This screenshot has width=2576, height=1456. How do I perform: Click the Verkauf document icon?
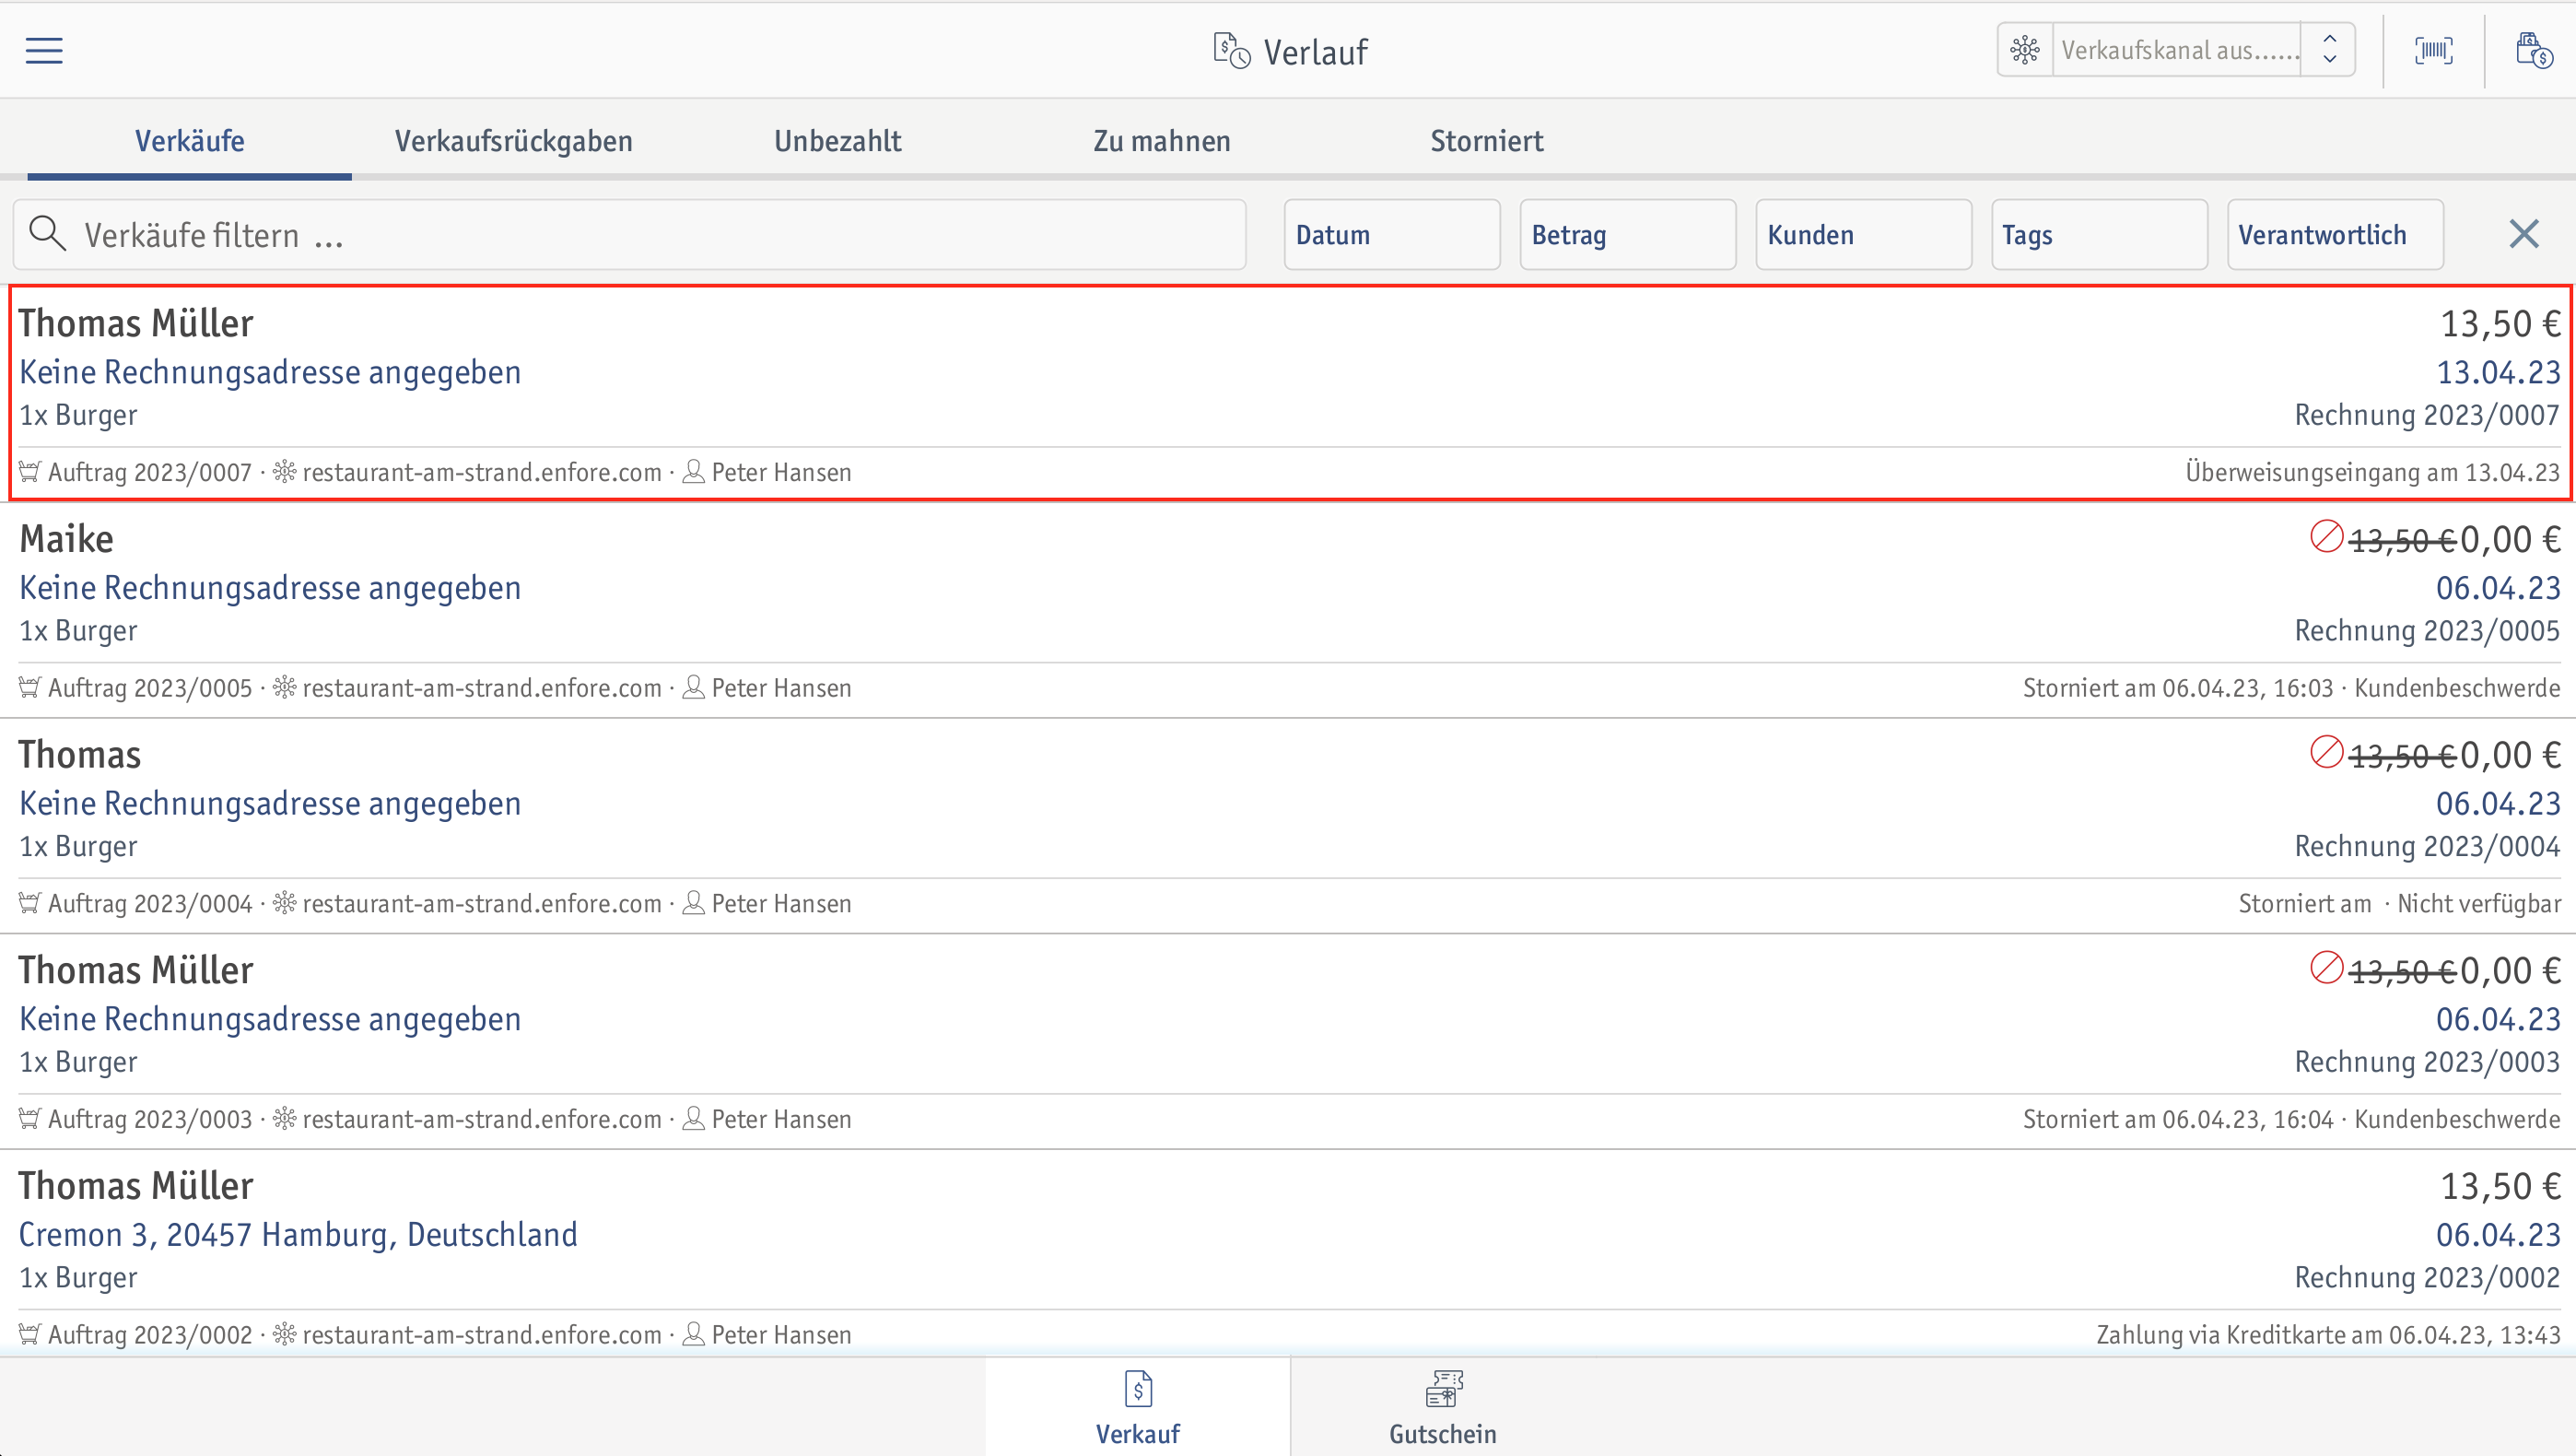[1138, 1389]
